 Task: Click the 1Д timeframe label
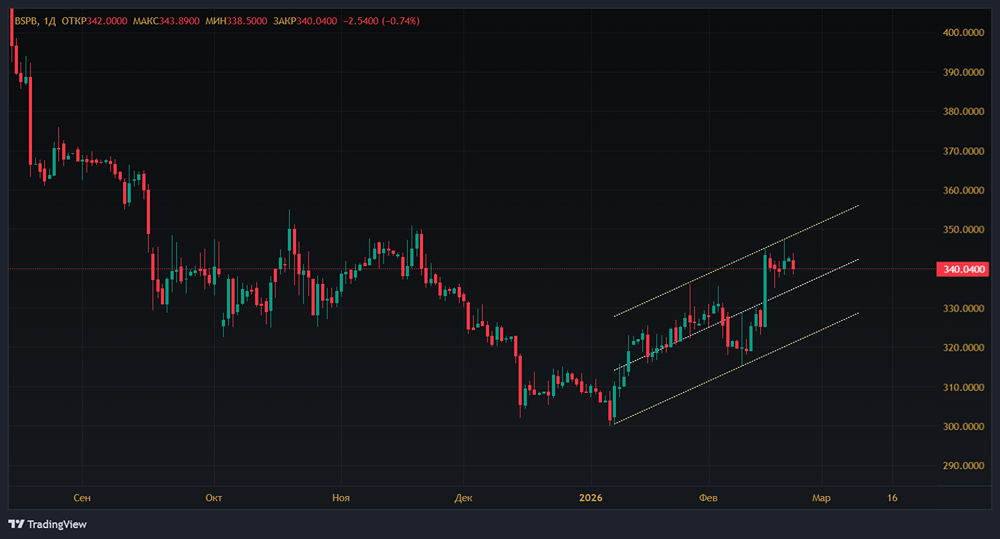pos(50,21)
